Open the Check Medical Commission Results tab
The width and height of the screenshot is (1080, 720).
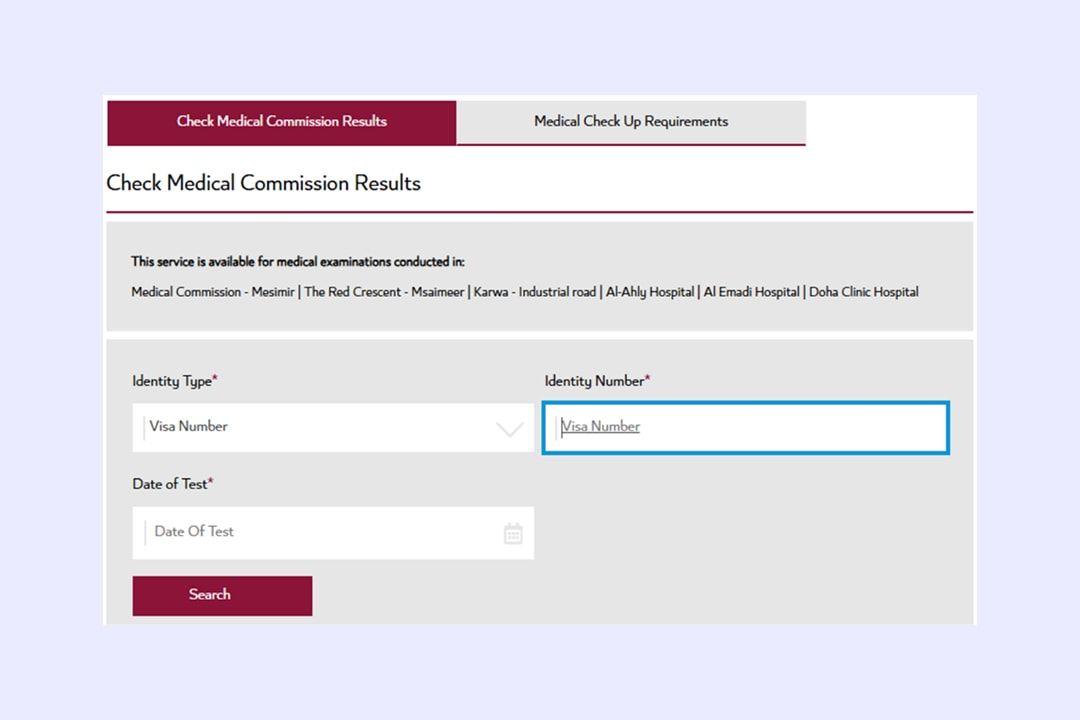281,122
